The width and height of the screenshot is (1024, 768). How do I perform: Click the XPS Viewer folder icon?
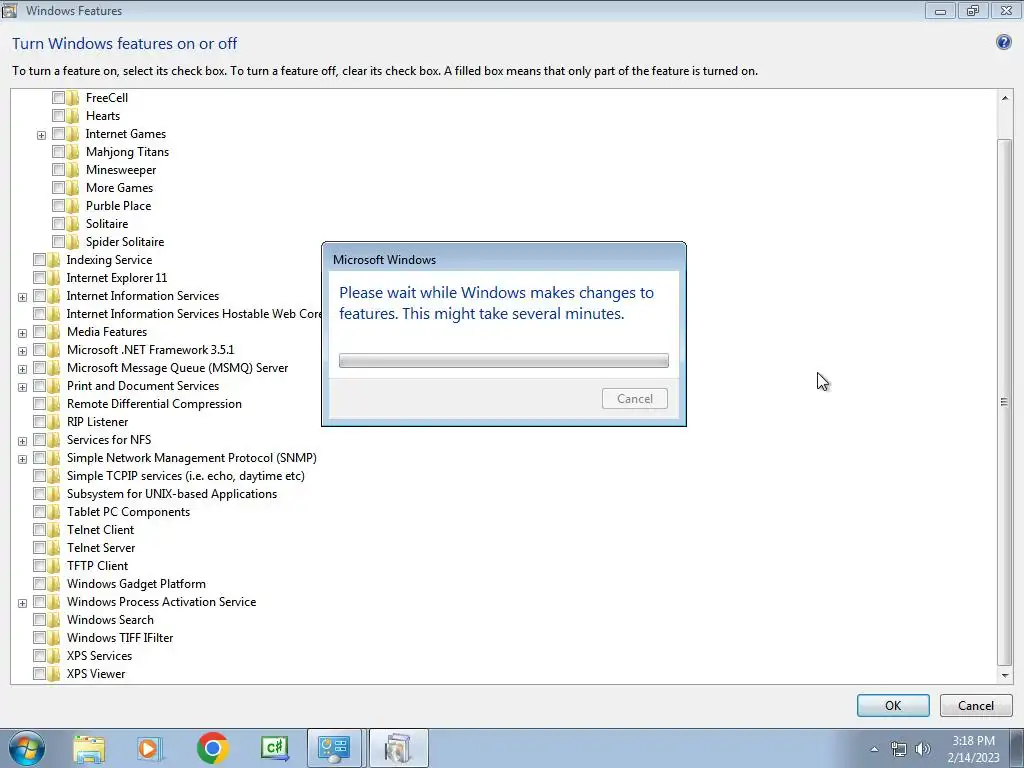point(54,673)
